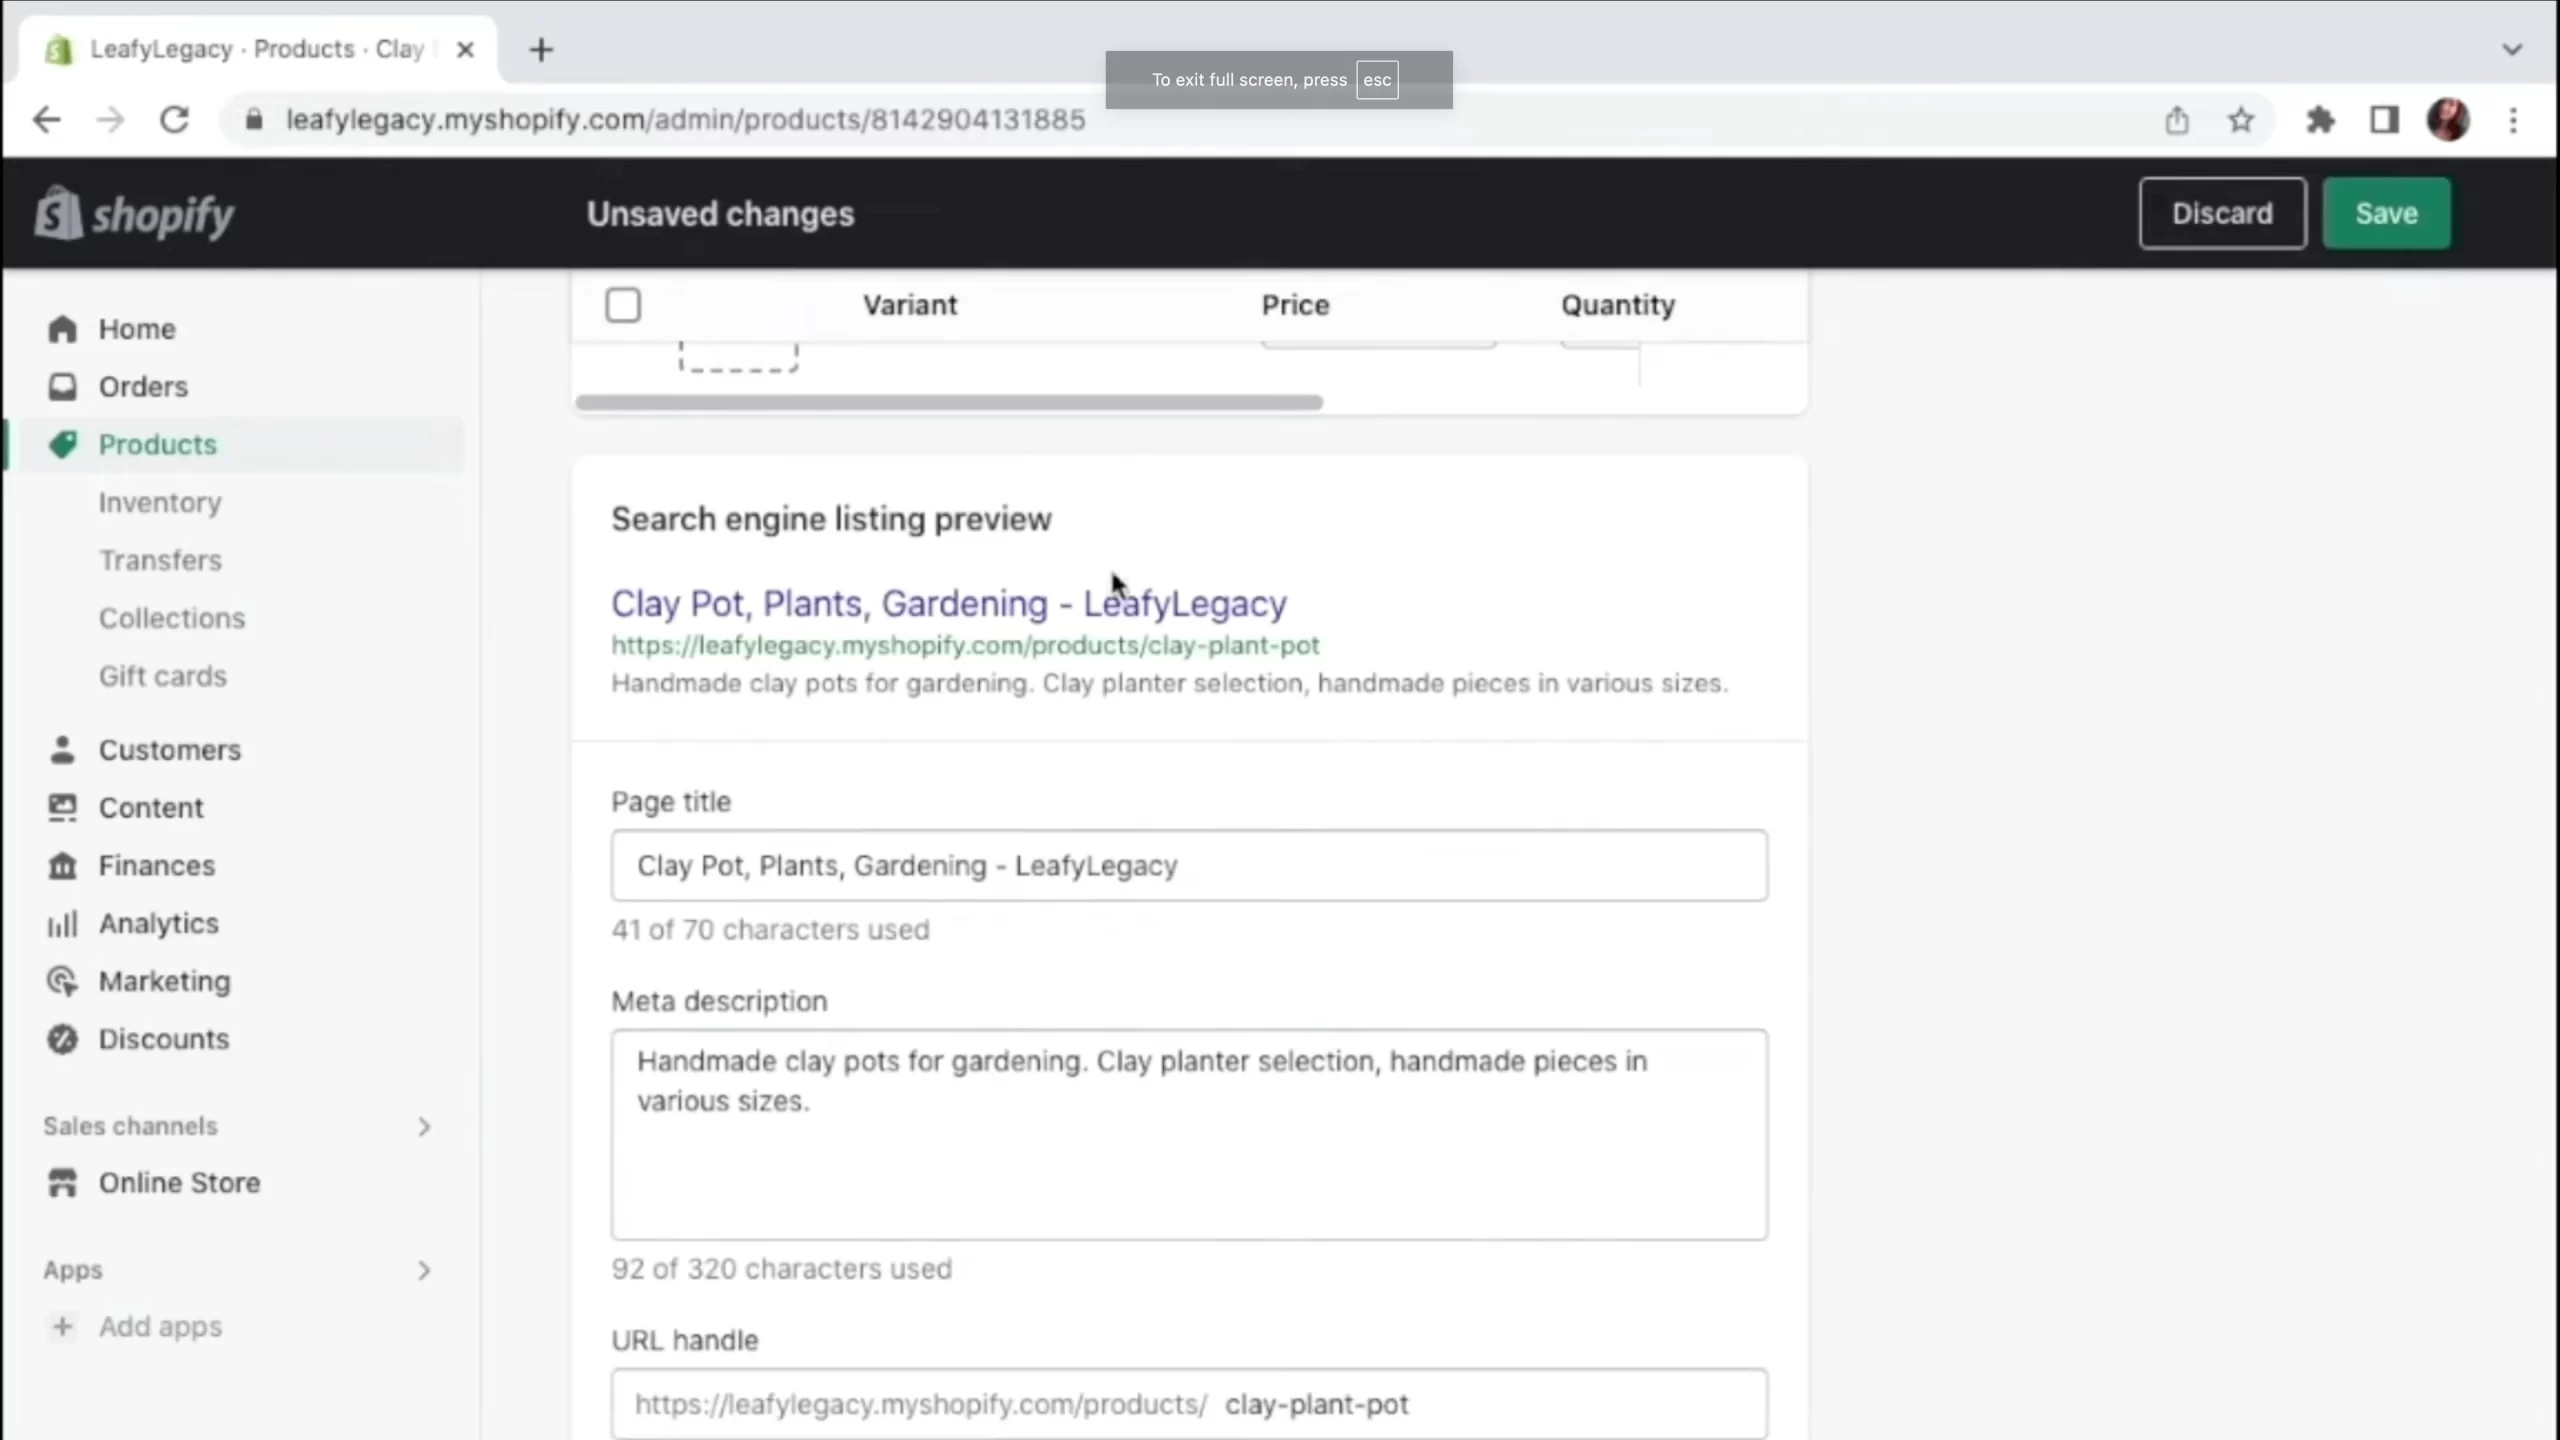Click the search preview title link
The height and width of the screenshot is (1440, 2560).
pyautogui.click(x=949, y=603)
